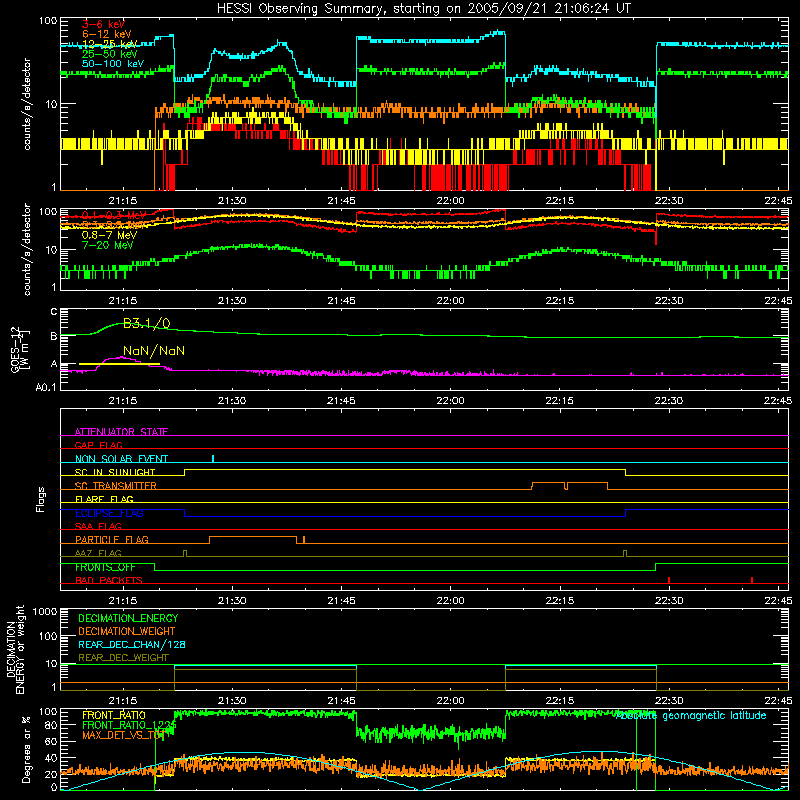Viewport: 800px width, 800px height.
Task: Click the BAD_PACKETS label
Action: pyautogui.click(x=109, y=580)
